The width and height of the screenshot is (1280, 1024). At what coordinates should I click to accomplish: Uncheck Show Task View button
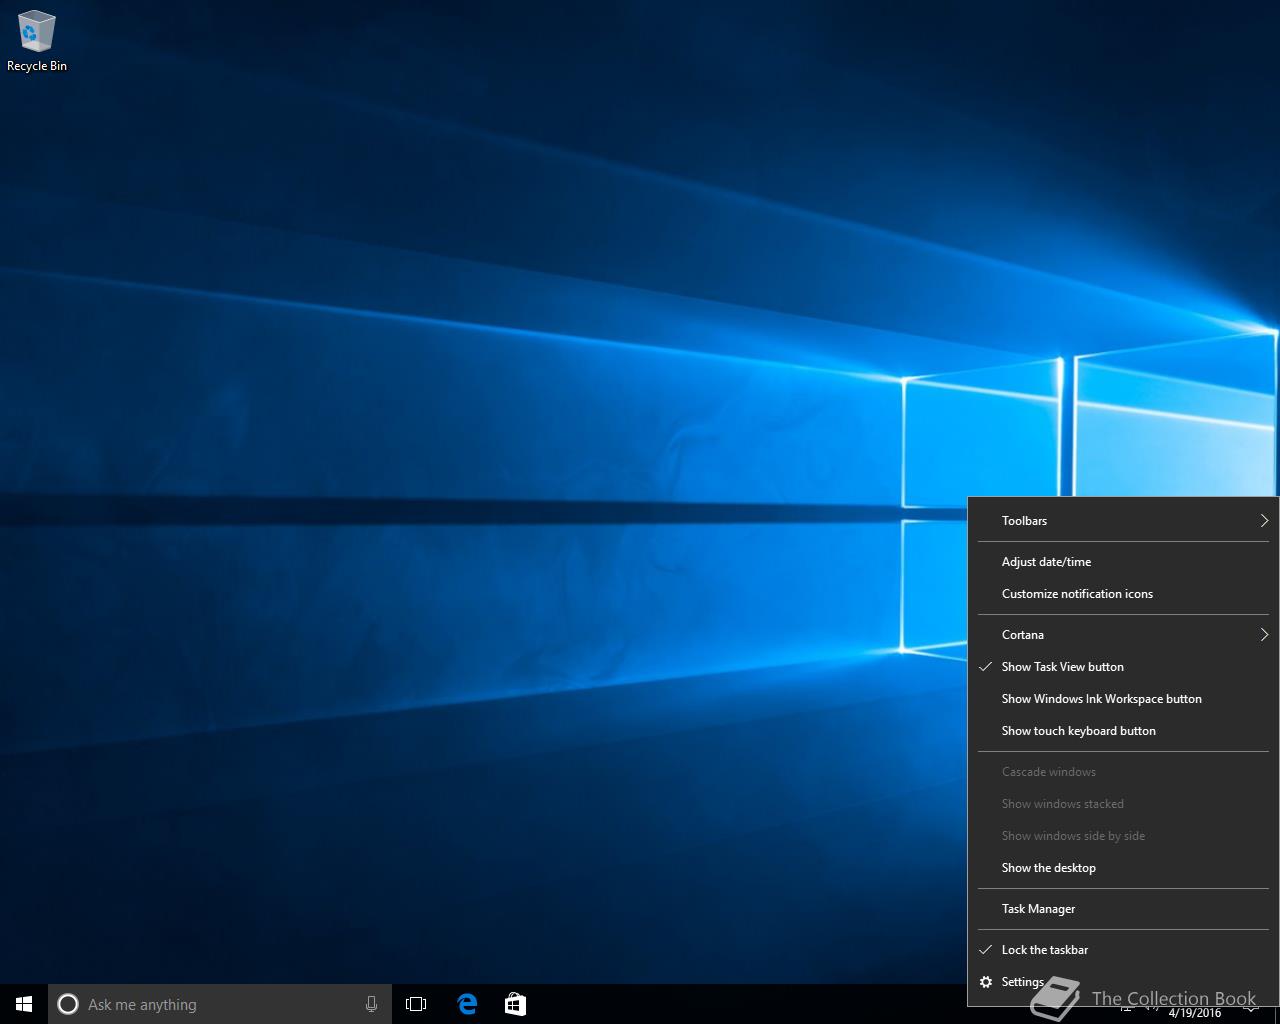[x=1123, y=666]
